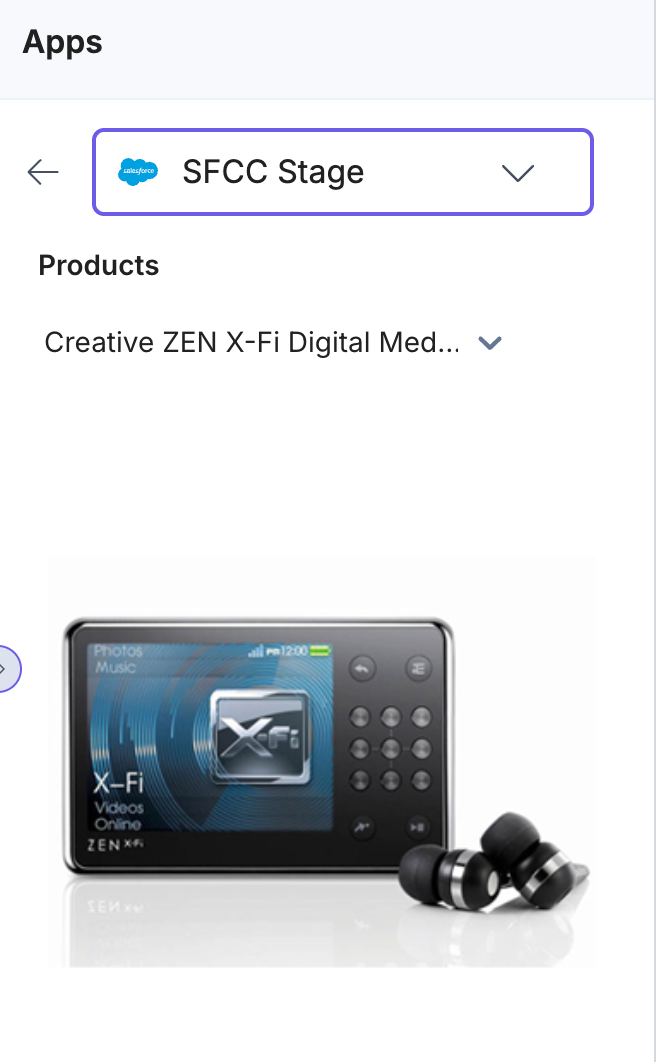The width and height of the screenshot is (656, 1062).
Task: Click the Salesforce cloud logo icon
Action: click(138, 172)
